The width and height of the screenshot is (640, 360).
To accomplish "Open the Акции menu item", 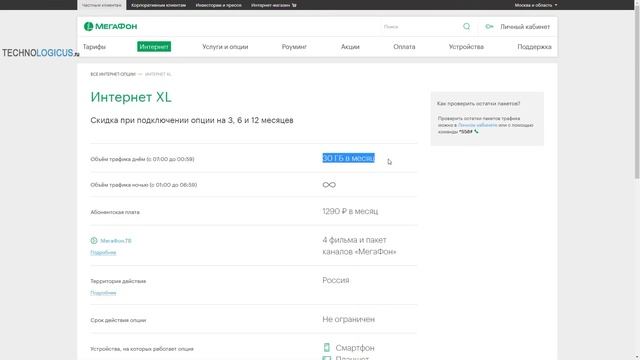I will pos(350,47).
